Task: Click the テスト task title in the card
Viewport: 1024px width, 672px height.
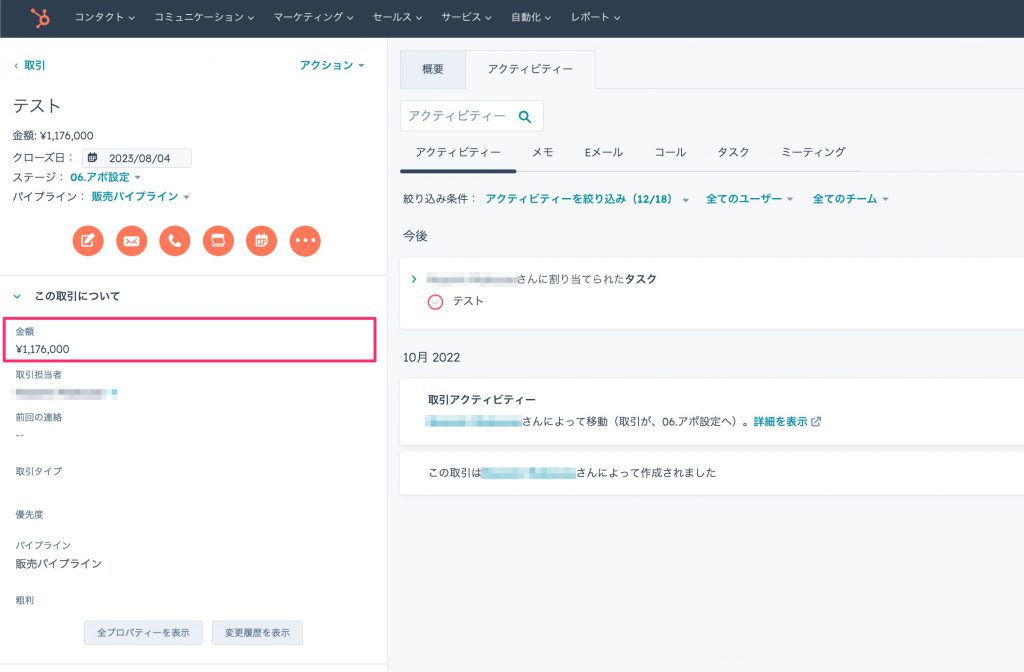Action: [468, 301]
